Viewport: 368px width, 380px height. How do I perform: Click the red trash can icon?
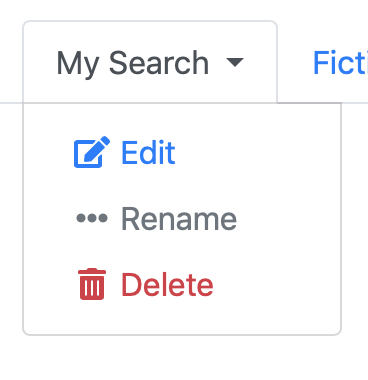92,284
